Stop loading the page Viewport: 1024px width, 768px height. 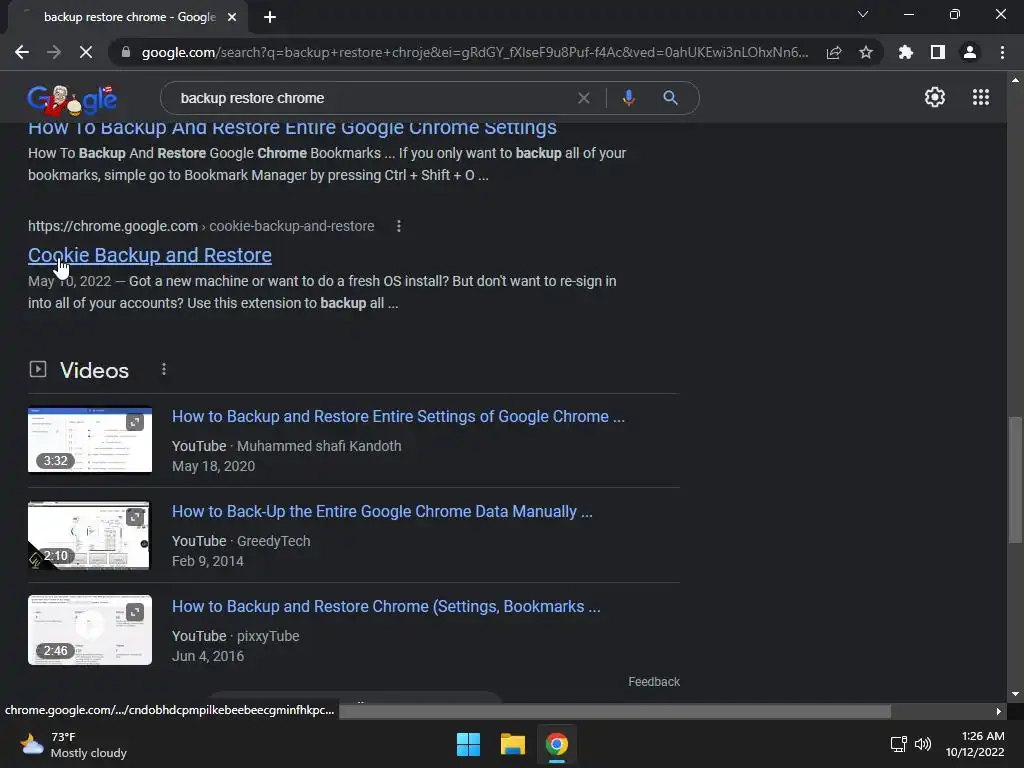click(x=86, y=52)
